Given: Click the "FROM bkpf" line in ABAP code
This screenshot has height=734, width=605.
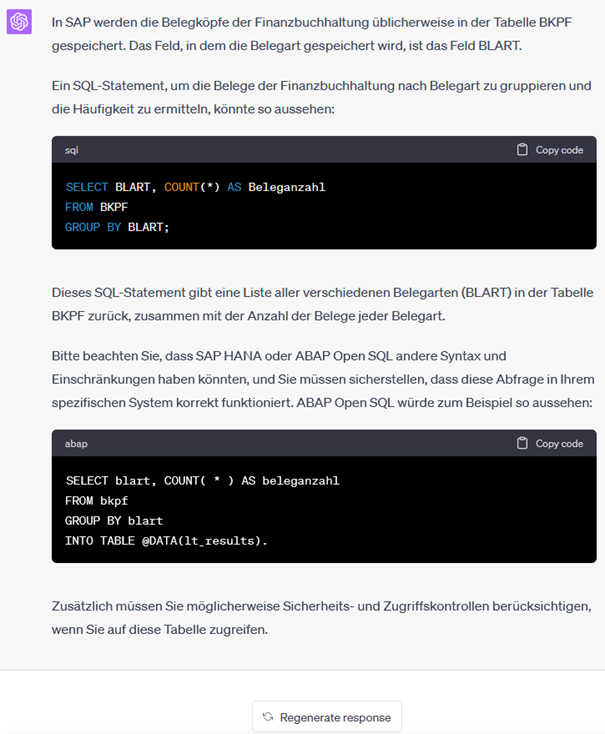Looking at the screenshot, I should (97, 500).
